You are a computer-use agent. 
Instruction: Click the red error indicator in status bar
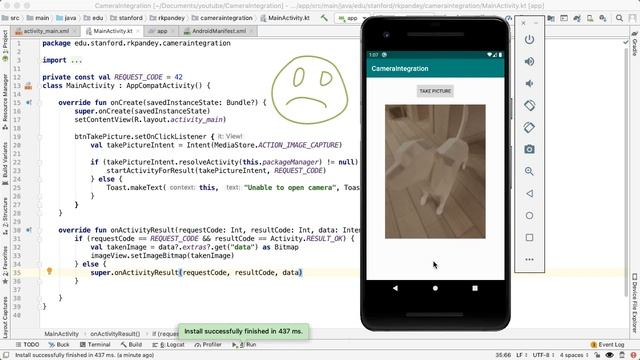pyautogui.click(x=633, y=355)
